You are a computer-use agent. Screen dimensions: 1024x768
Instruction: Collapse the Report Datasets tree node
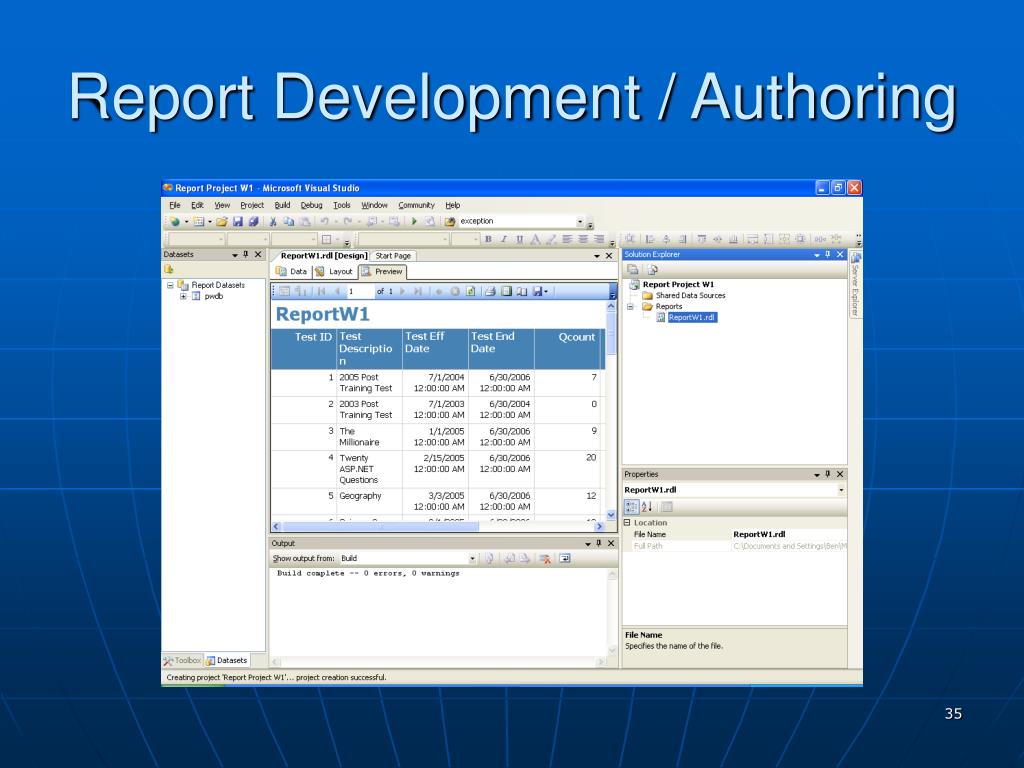pyautogui.click(x=170, y=285)
